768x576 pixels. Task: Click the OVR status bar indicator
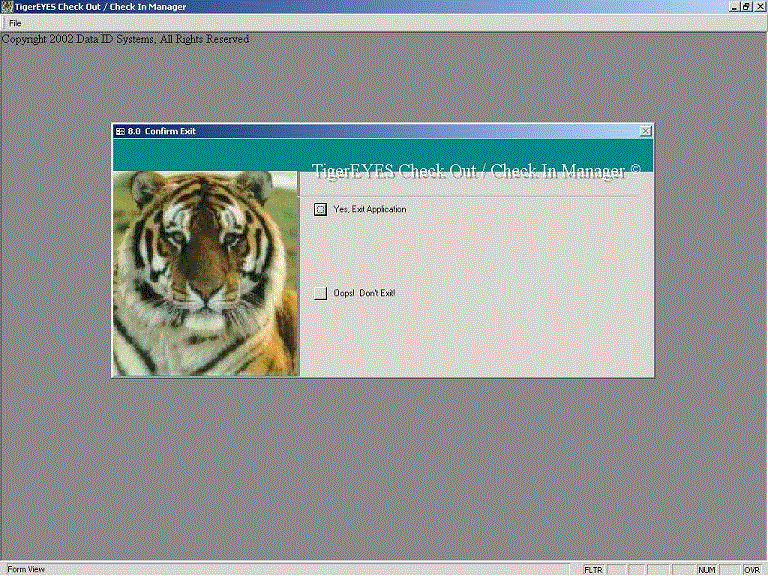(x=752, y=570)
